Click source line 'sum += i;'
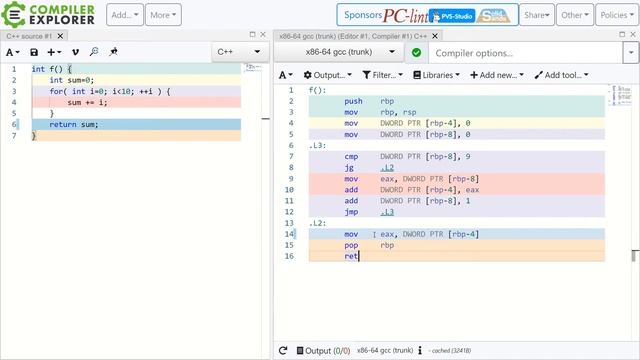 coord(136,102)
